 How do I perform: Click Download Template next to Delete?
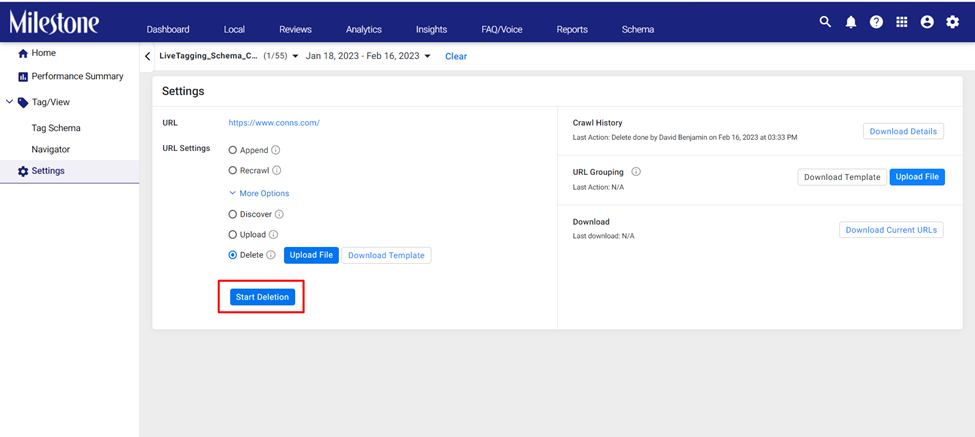tap(386, 255)
